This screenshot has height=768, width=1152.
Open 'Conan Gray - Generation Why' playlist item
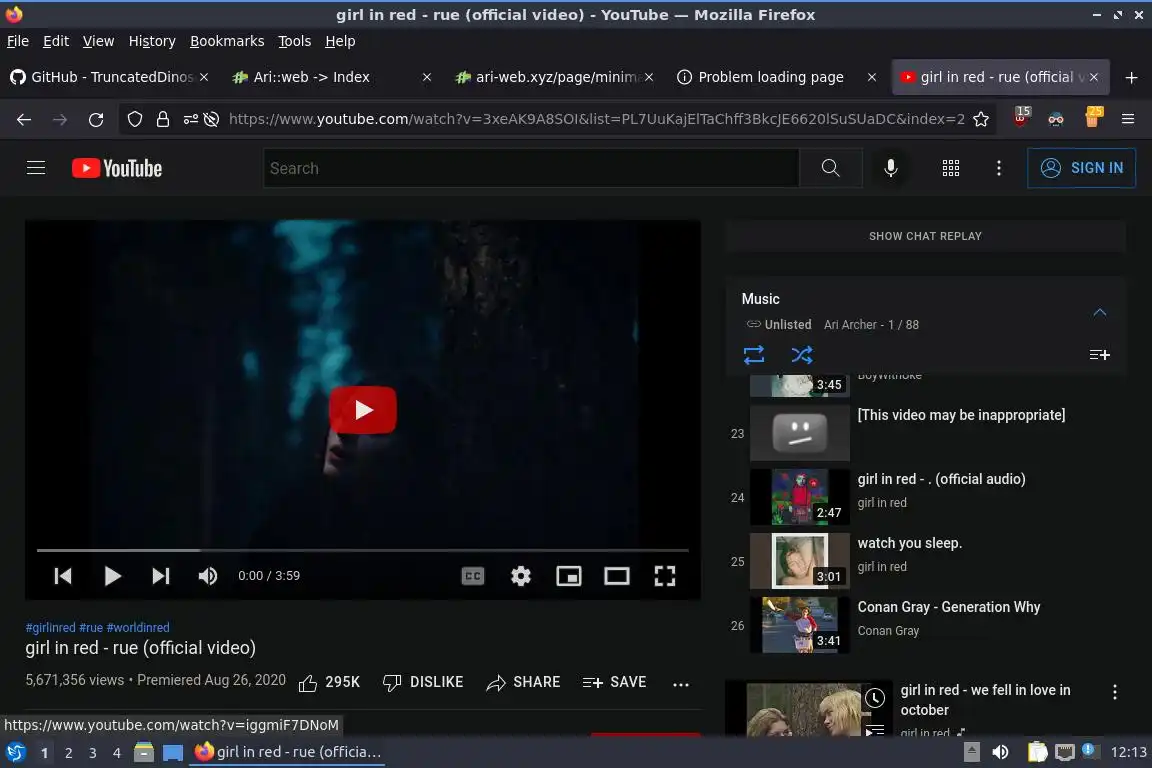[948, 607]
